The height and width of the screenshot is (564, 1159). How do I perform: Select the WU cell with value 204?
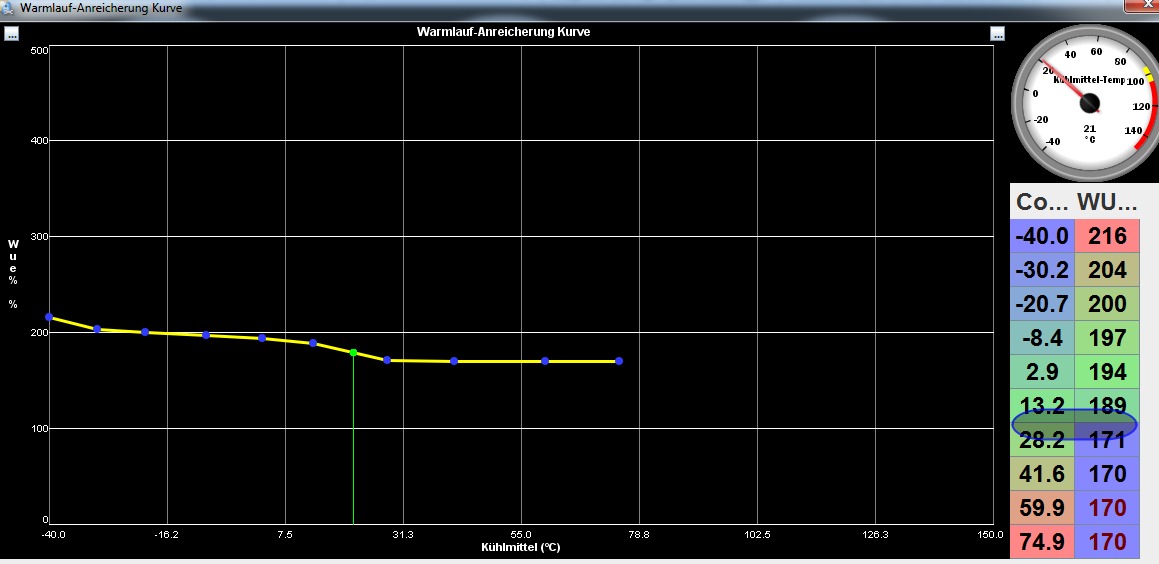[1107, 270]
